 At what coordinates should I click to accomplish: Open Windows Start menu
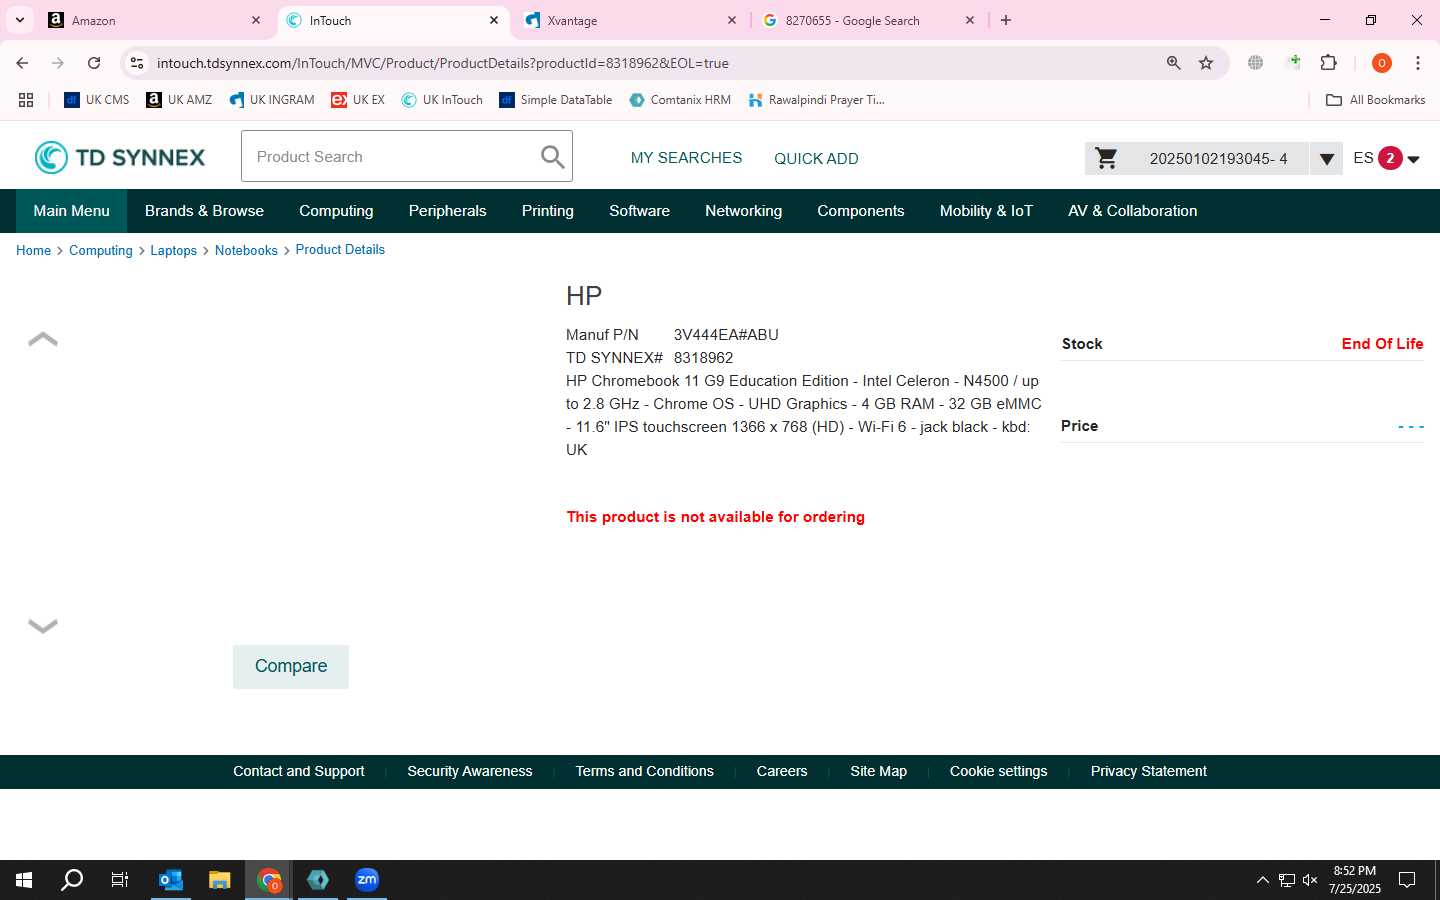(24, 880)
